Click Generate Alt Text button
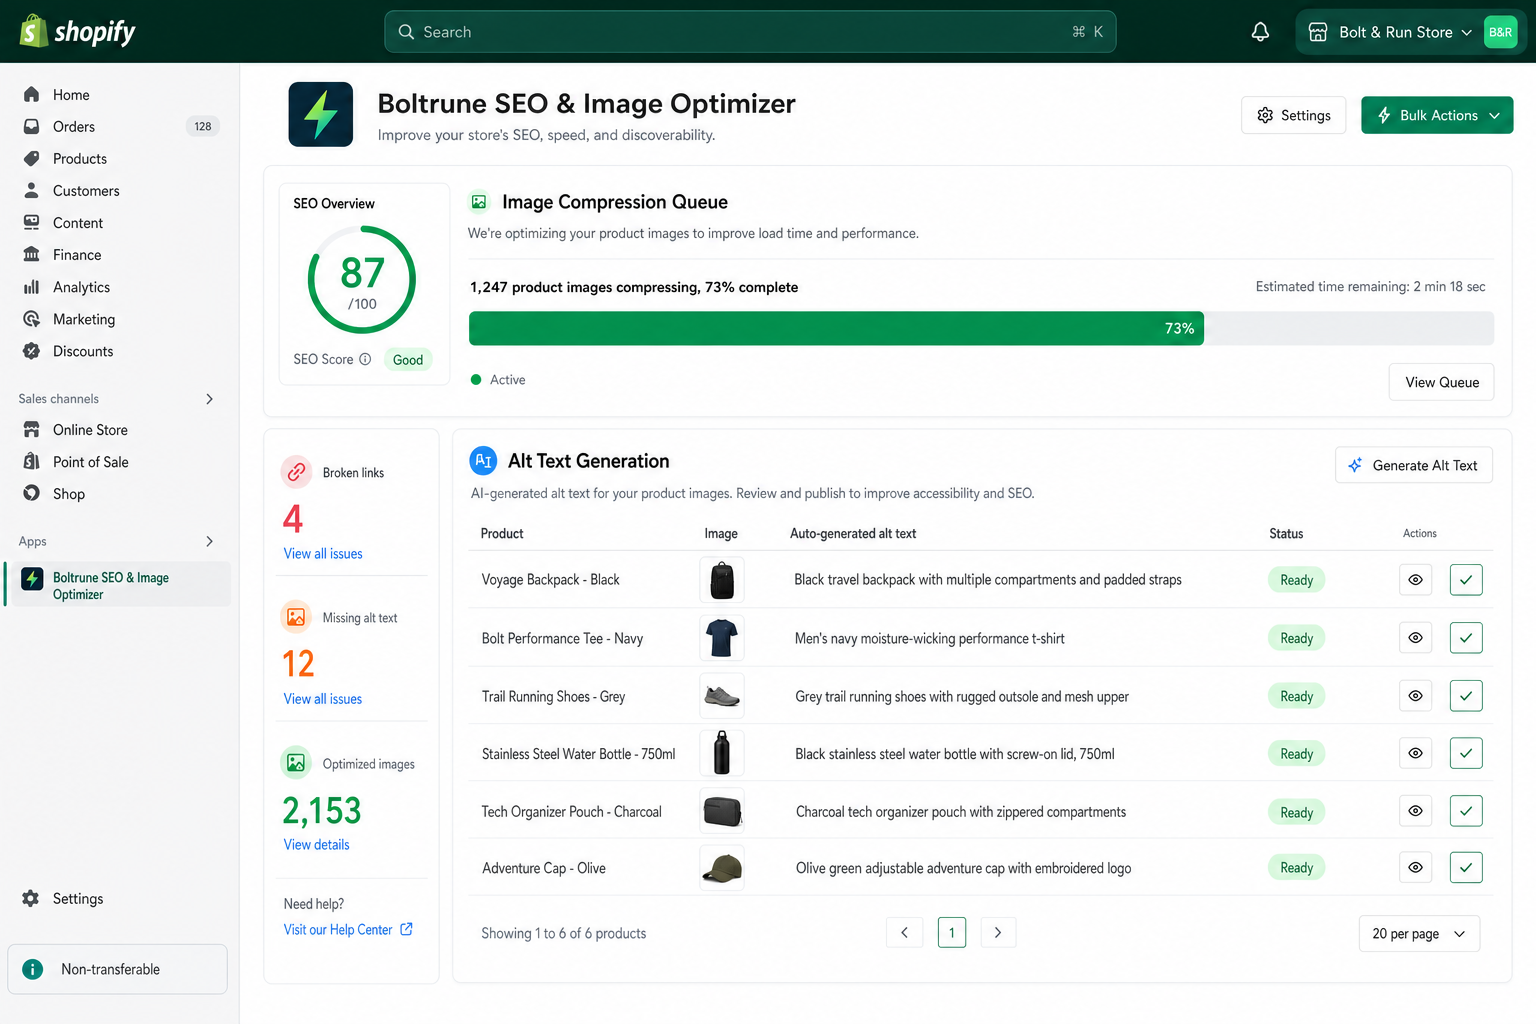The image size is (1536, 1024). pos(1413,465)
